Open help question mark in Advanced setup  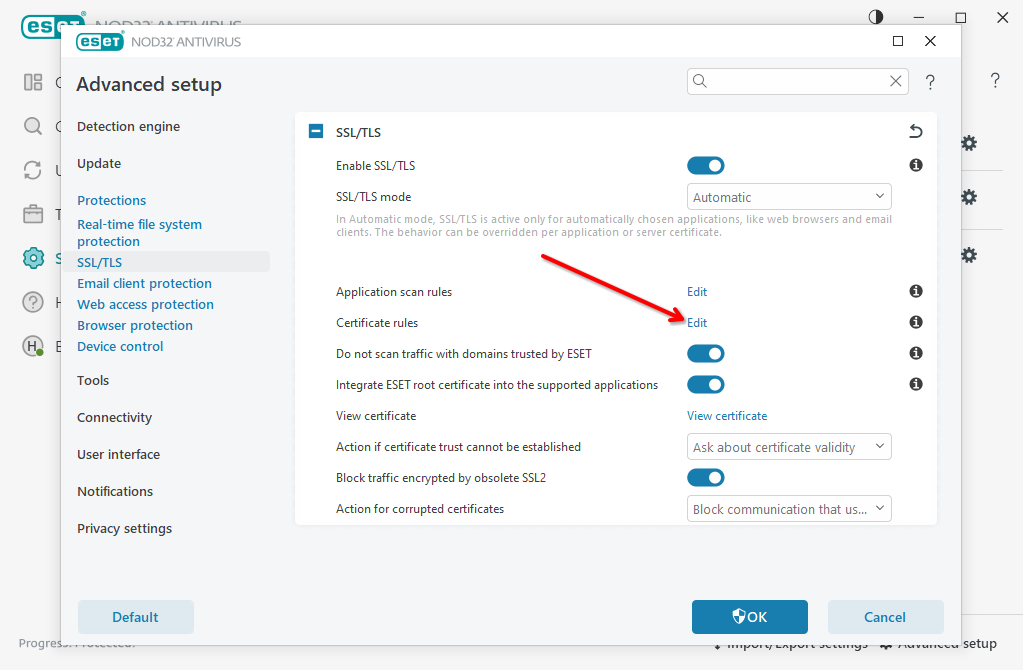[x=930, y=82]
